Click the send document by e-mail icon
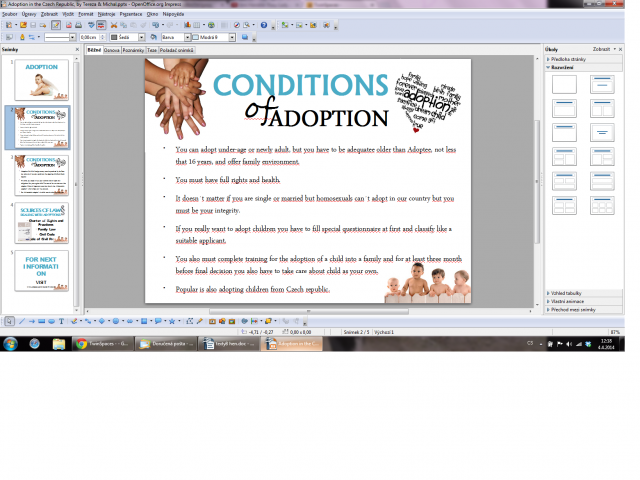 click(43, 25)
